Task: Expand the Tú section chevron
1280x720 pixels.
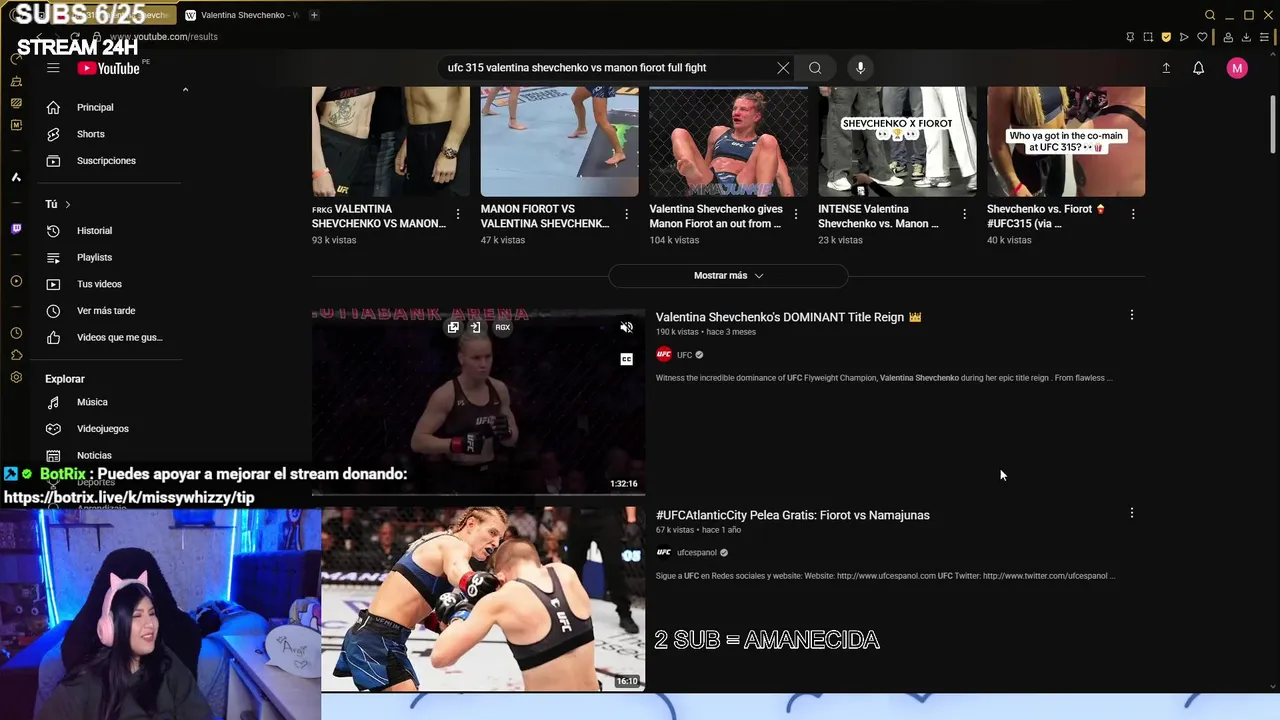Action: click(67, 204)
